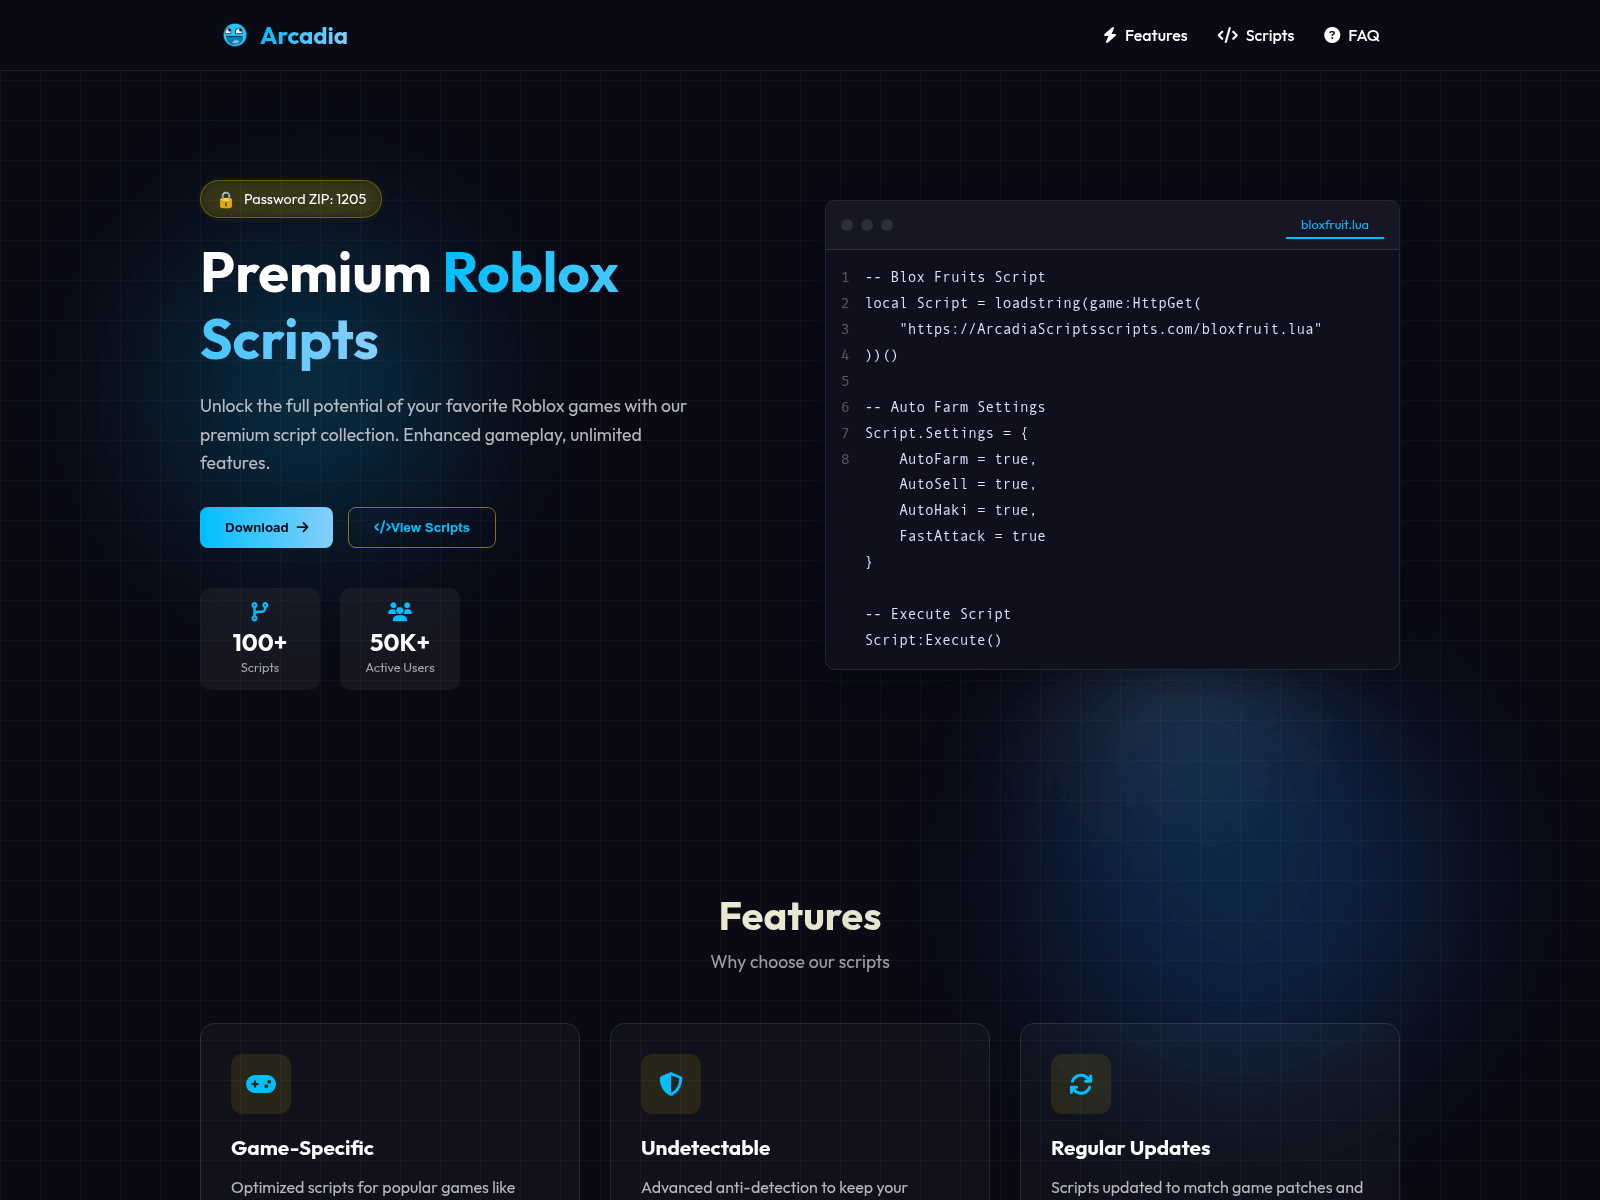Select the bloxfruit.lua code tab
1600x1200 pixels.
1335,225
